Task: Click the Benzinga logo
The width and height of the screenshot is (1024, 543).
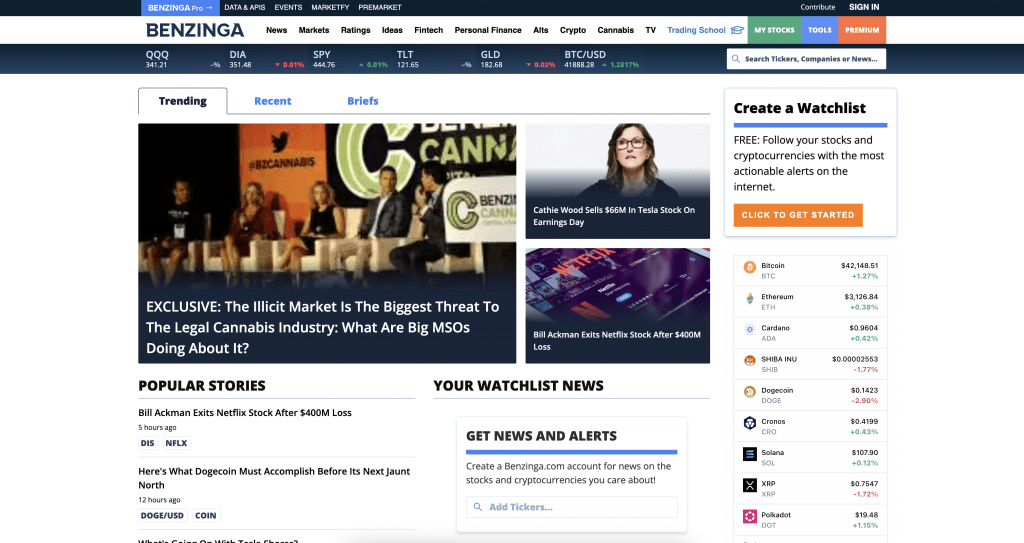Action: tap(195, 30)
